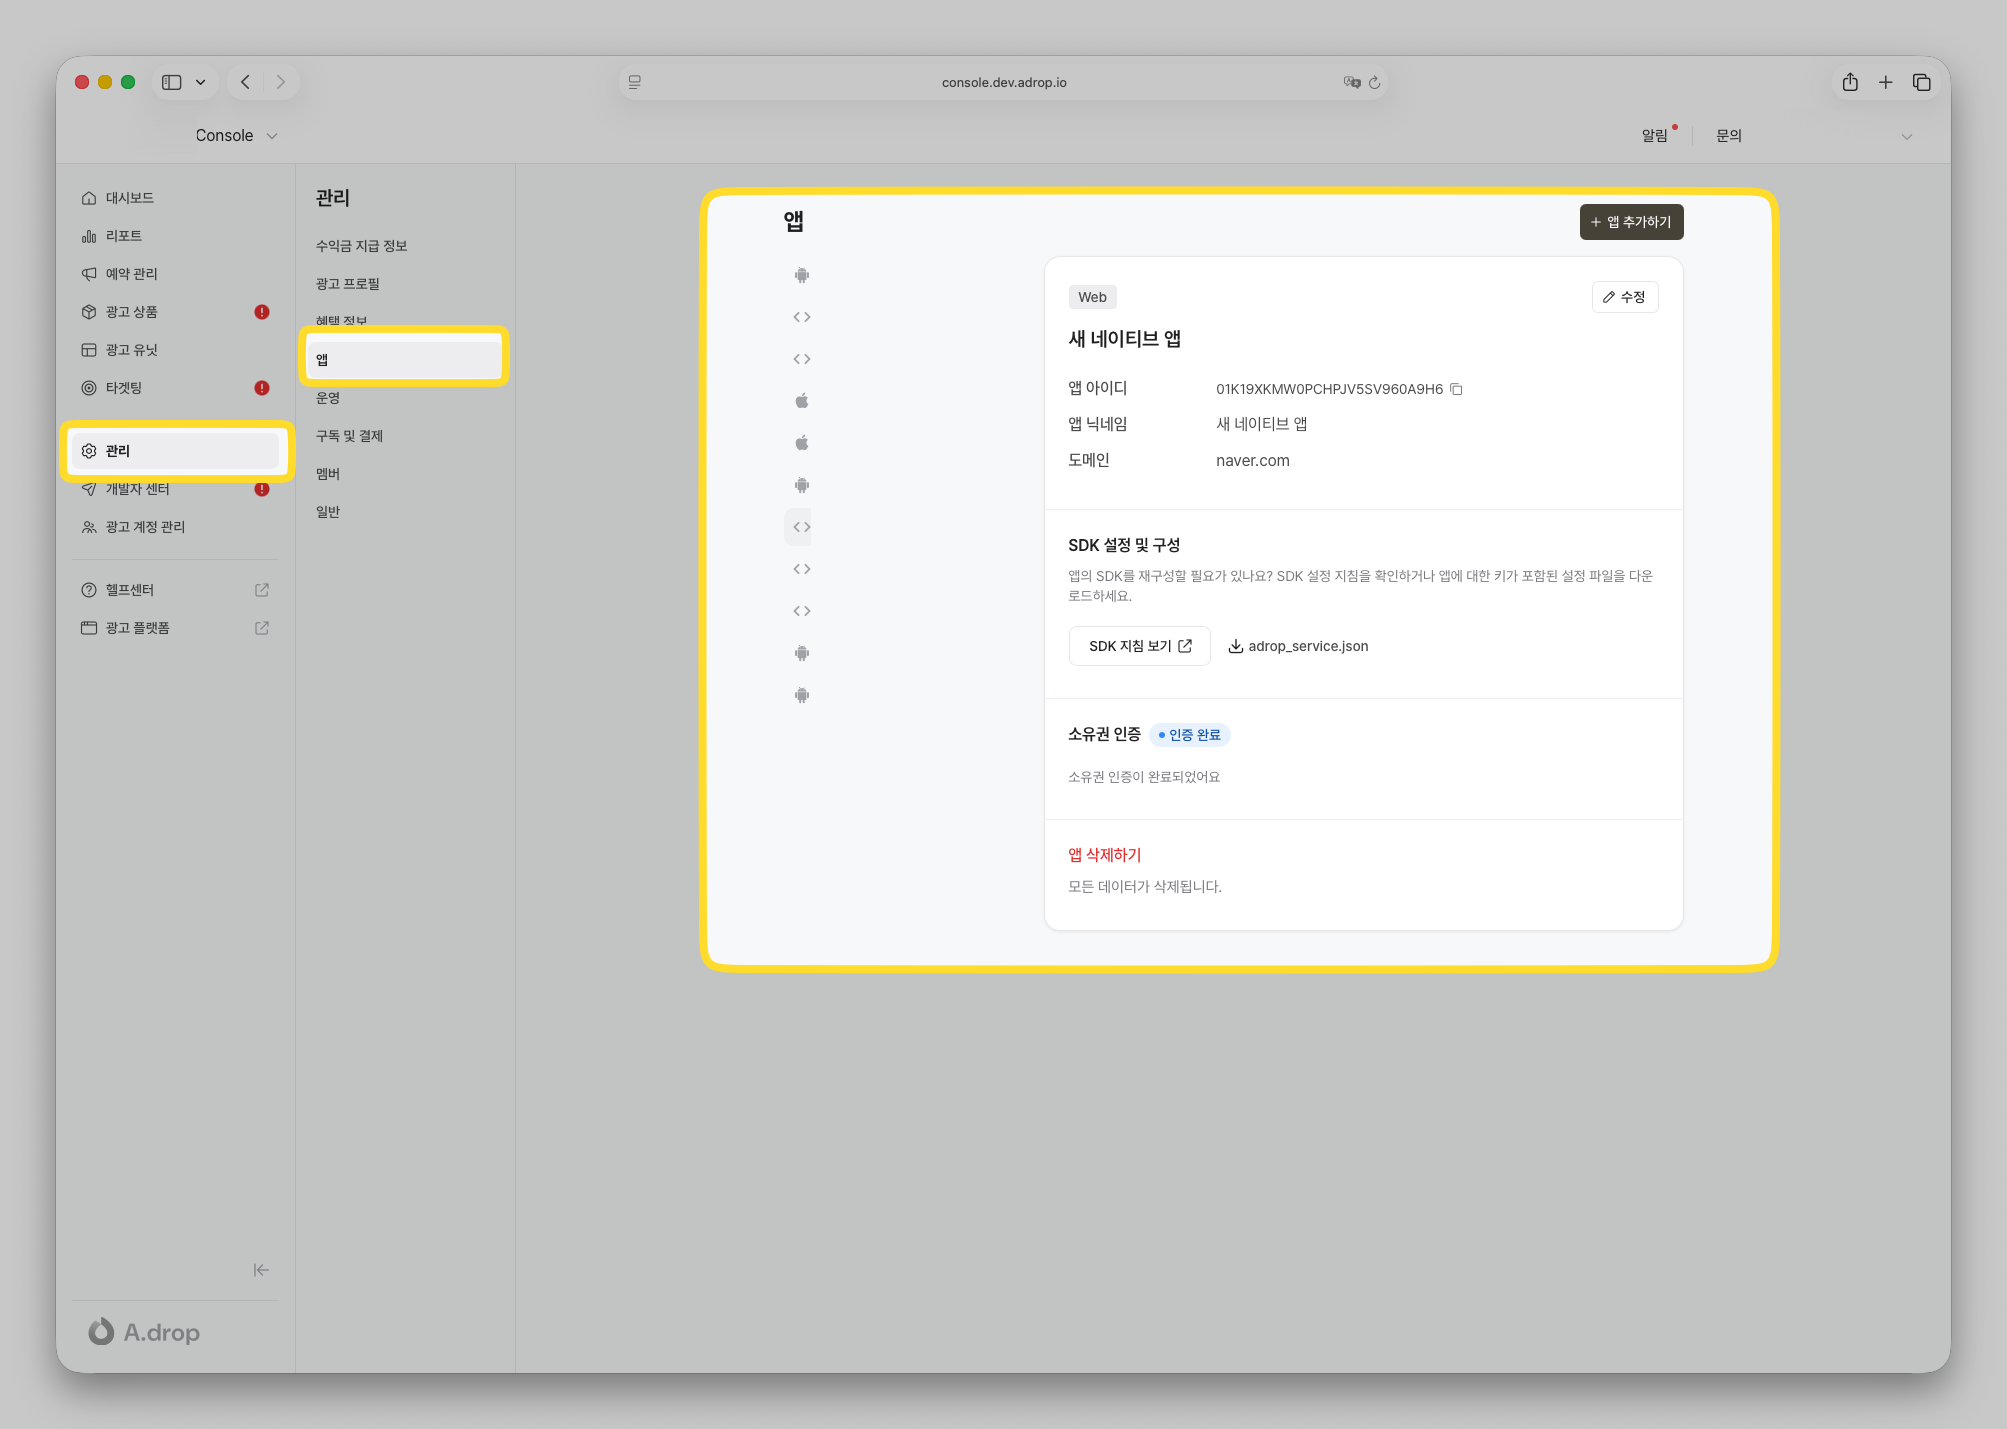This screenshot has height=1429, width=2007.
Task: Open the browser share icon
Action: 1850,83
